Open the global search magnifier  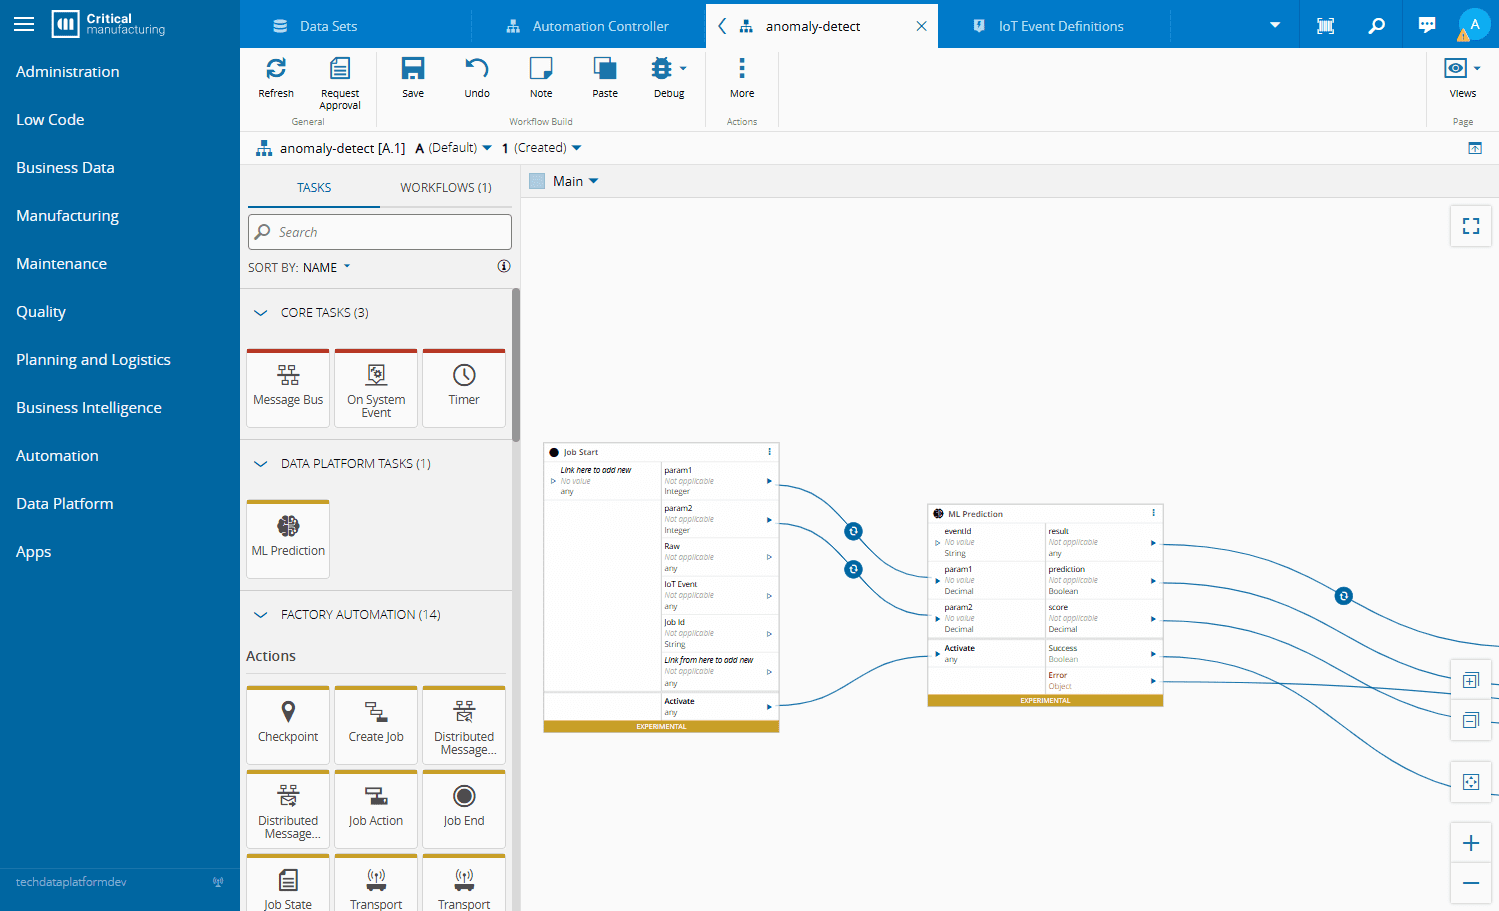tap(1376, 26)
